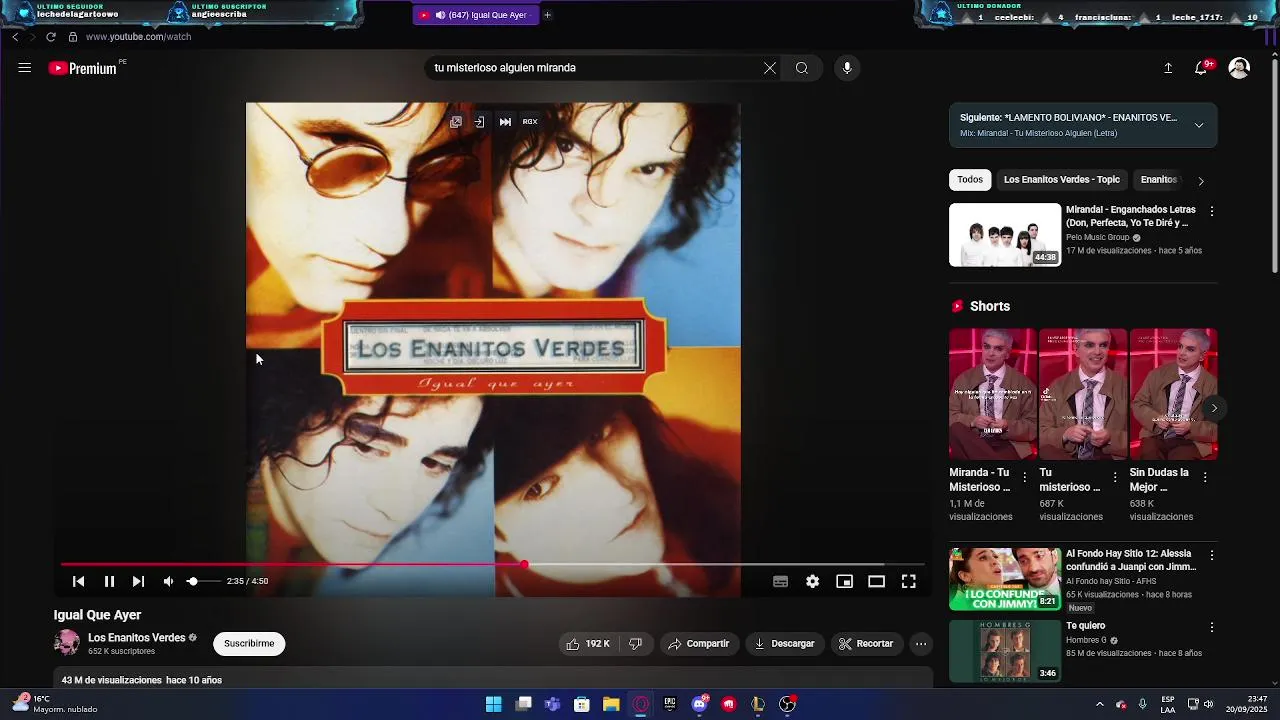1280x720 pixels.
Task: Select the partially visible Enanitos chip
Action: (x=1159, y=180)
